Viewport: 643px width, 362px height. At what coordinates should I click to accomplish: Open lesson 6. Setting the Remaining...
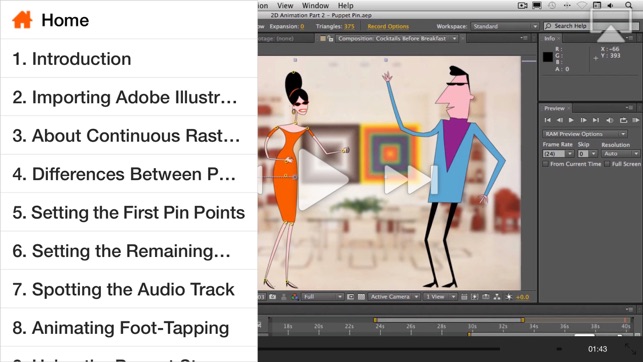(129, 250)
